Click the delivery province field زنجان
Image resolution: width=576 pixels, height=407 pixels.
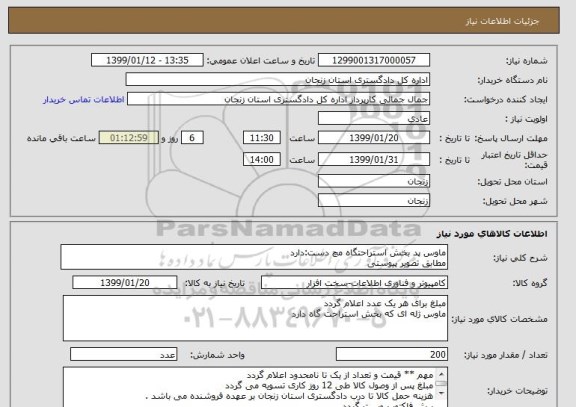(374, 181)
